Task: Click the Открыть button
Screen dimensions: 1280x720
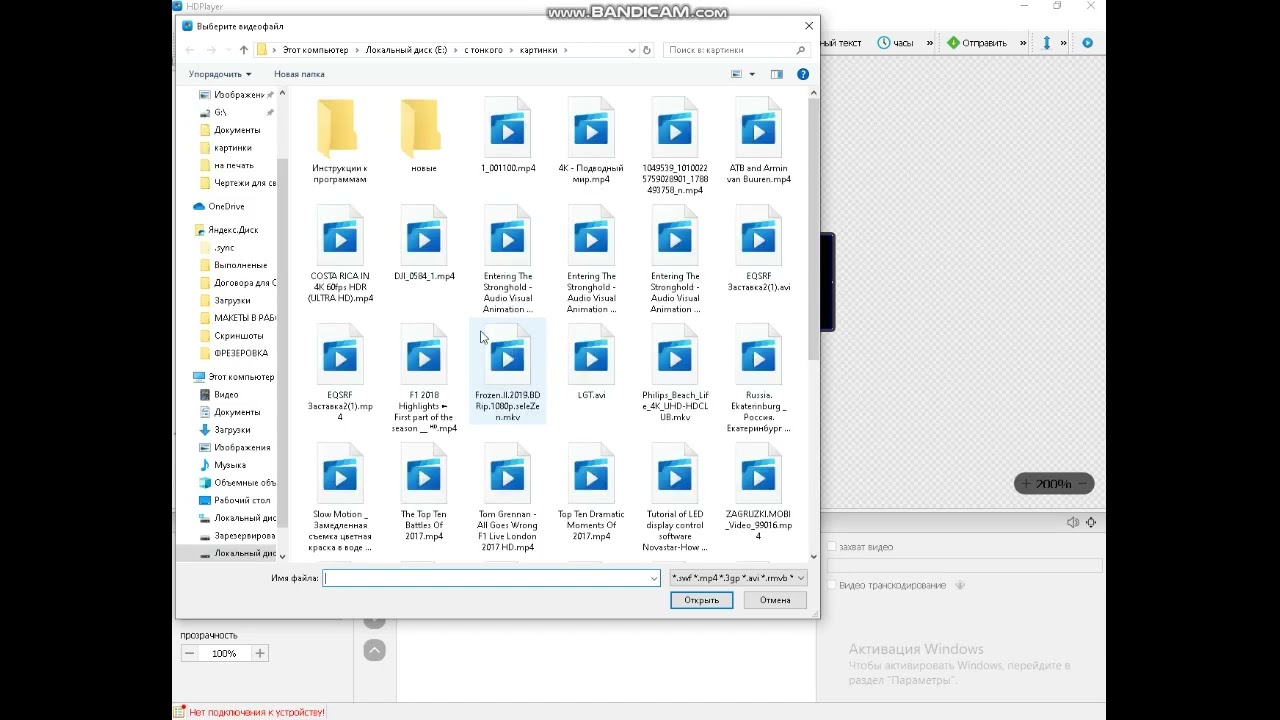Action: [x=701, y=600]
